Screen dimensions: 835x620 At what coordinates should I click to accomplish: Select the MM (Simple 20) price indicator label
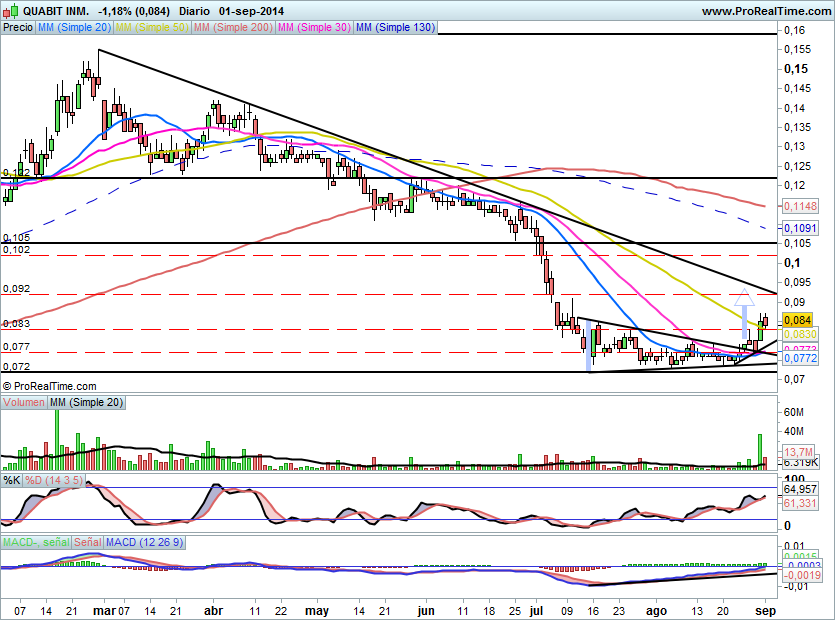(x=75, y=28)
